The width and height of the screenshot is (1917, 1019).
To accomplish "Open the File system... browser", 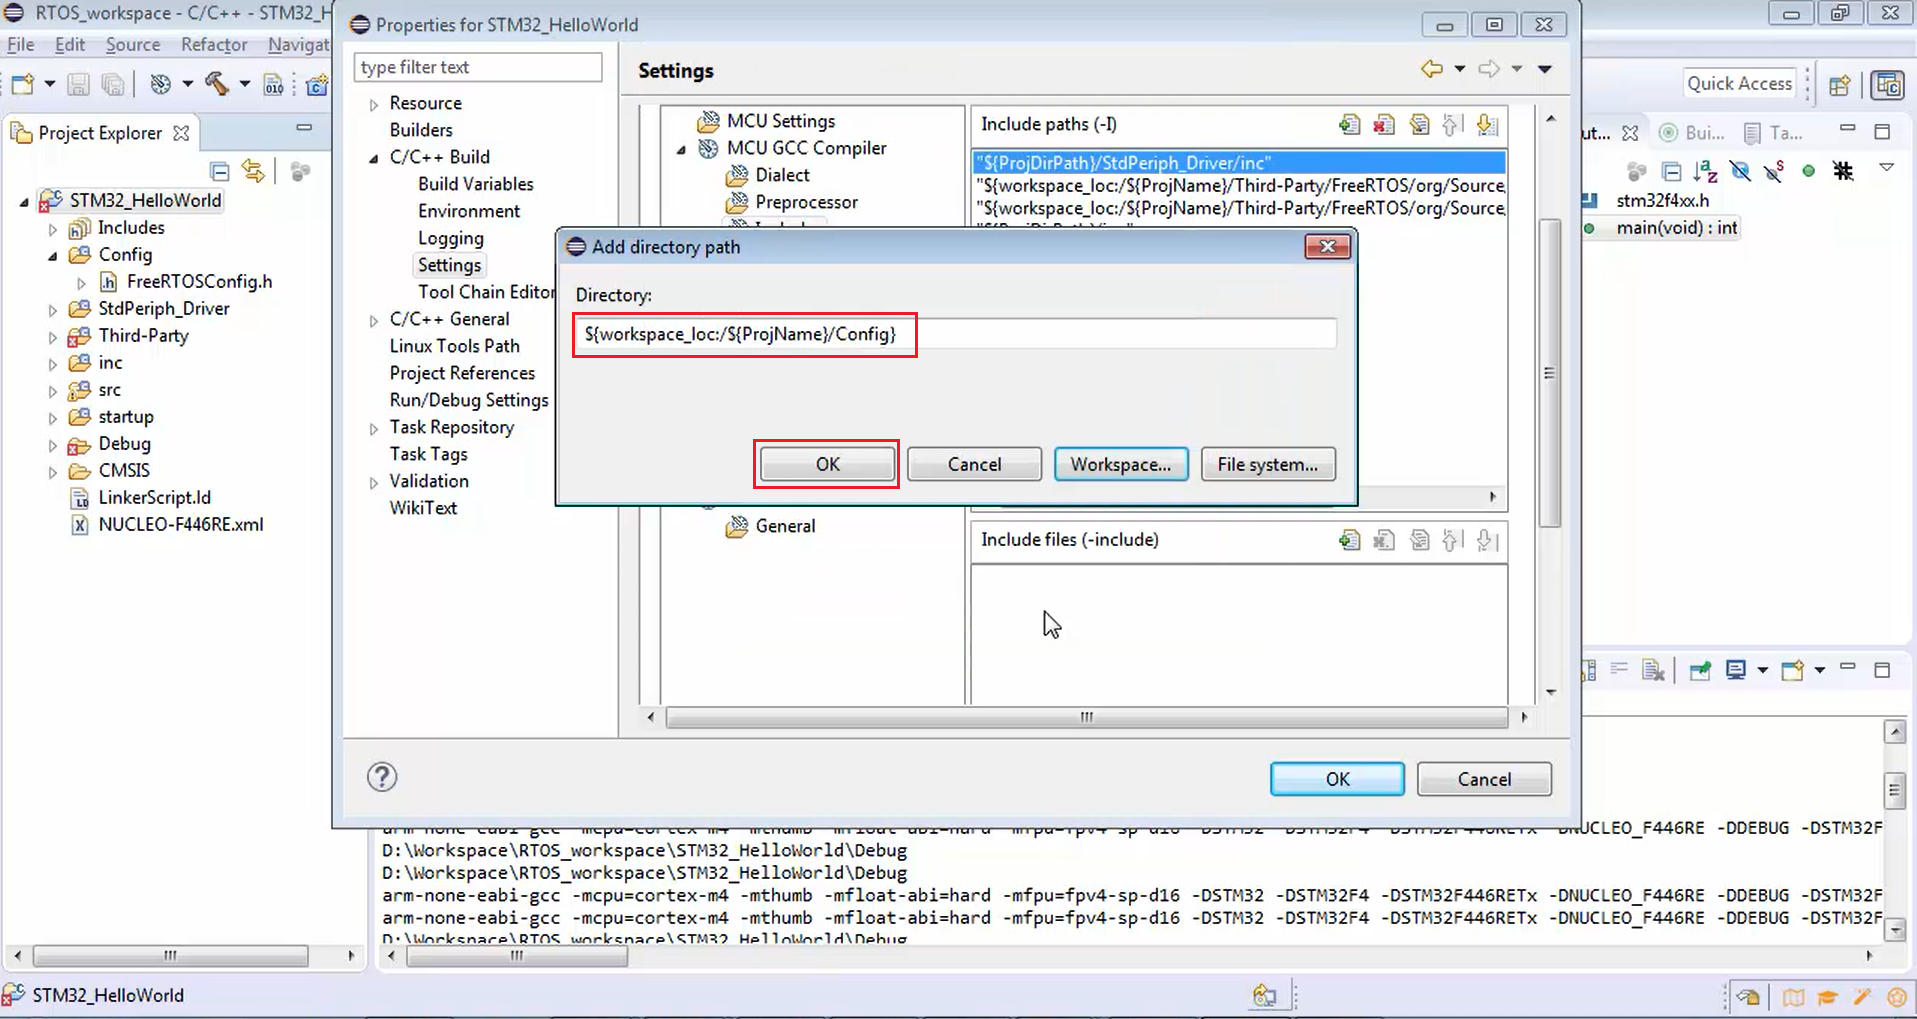I will pos(1267,464).
